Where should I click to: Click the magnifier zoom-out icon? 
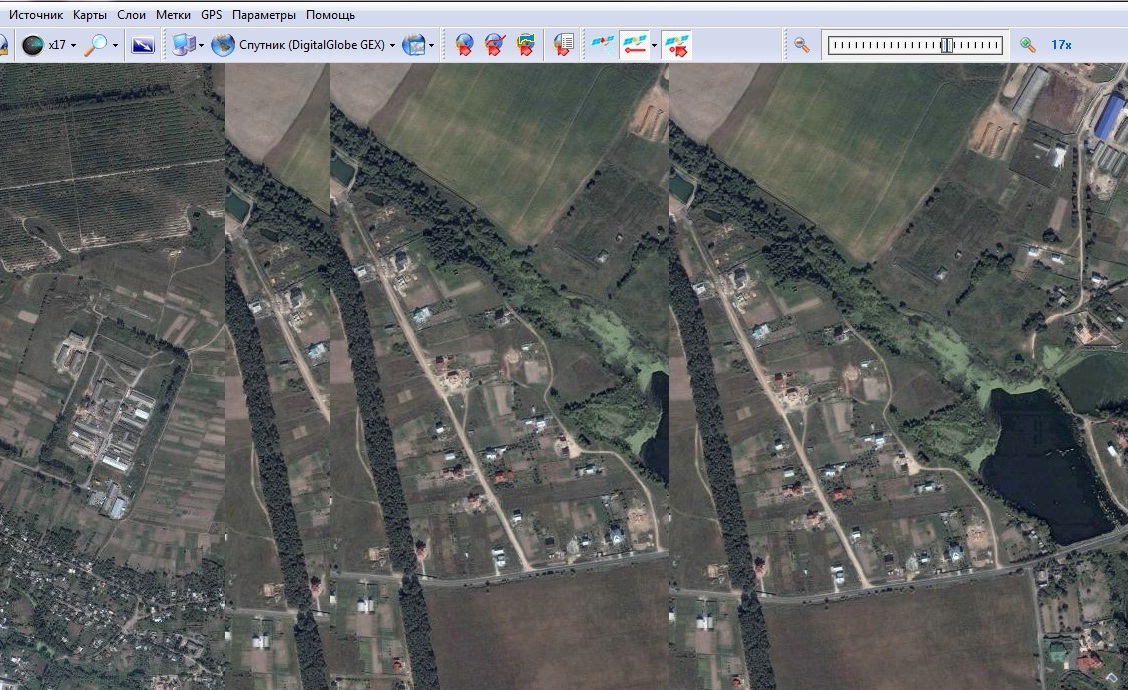[x=801, y=45]
